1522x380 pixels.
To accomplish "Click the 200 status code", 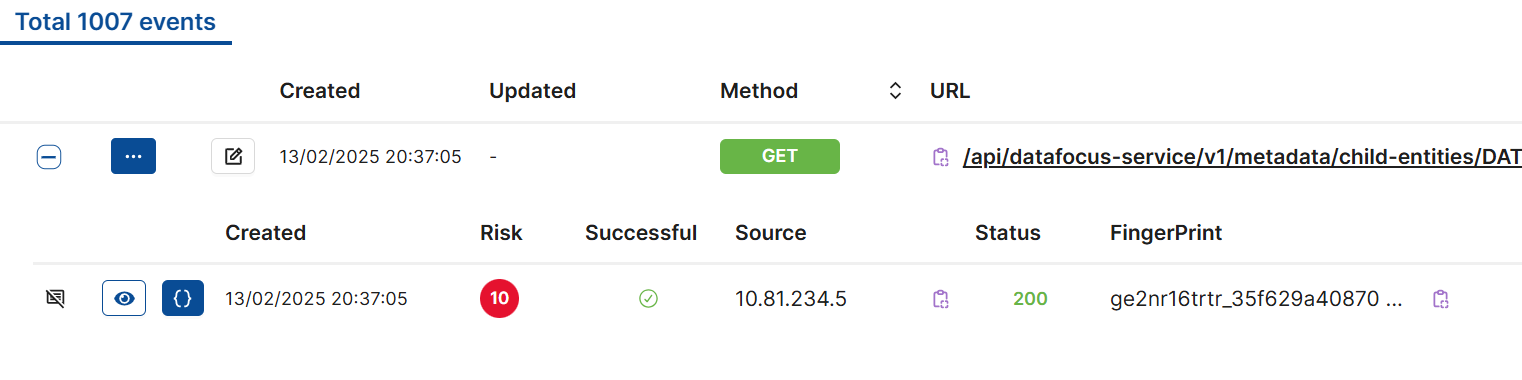I will click(1030, 298).
